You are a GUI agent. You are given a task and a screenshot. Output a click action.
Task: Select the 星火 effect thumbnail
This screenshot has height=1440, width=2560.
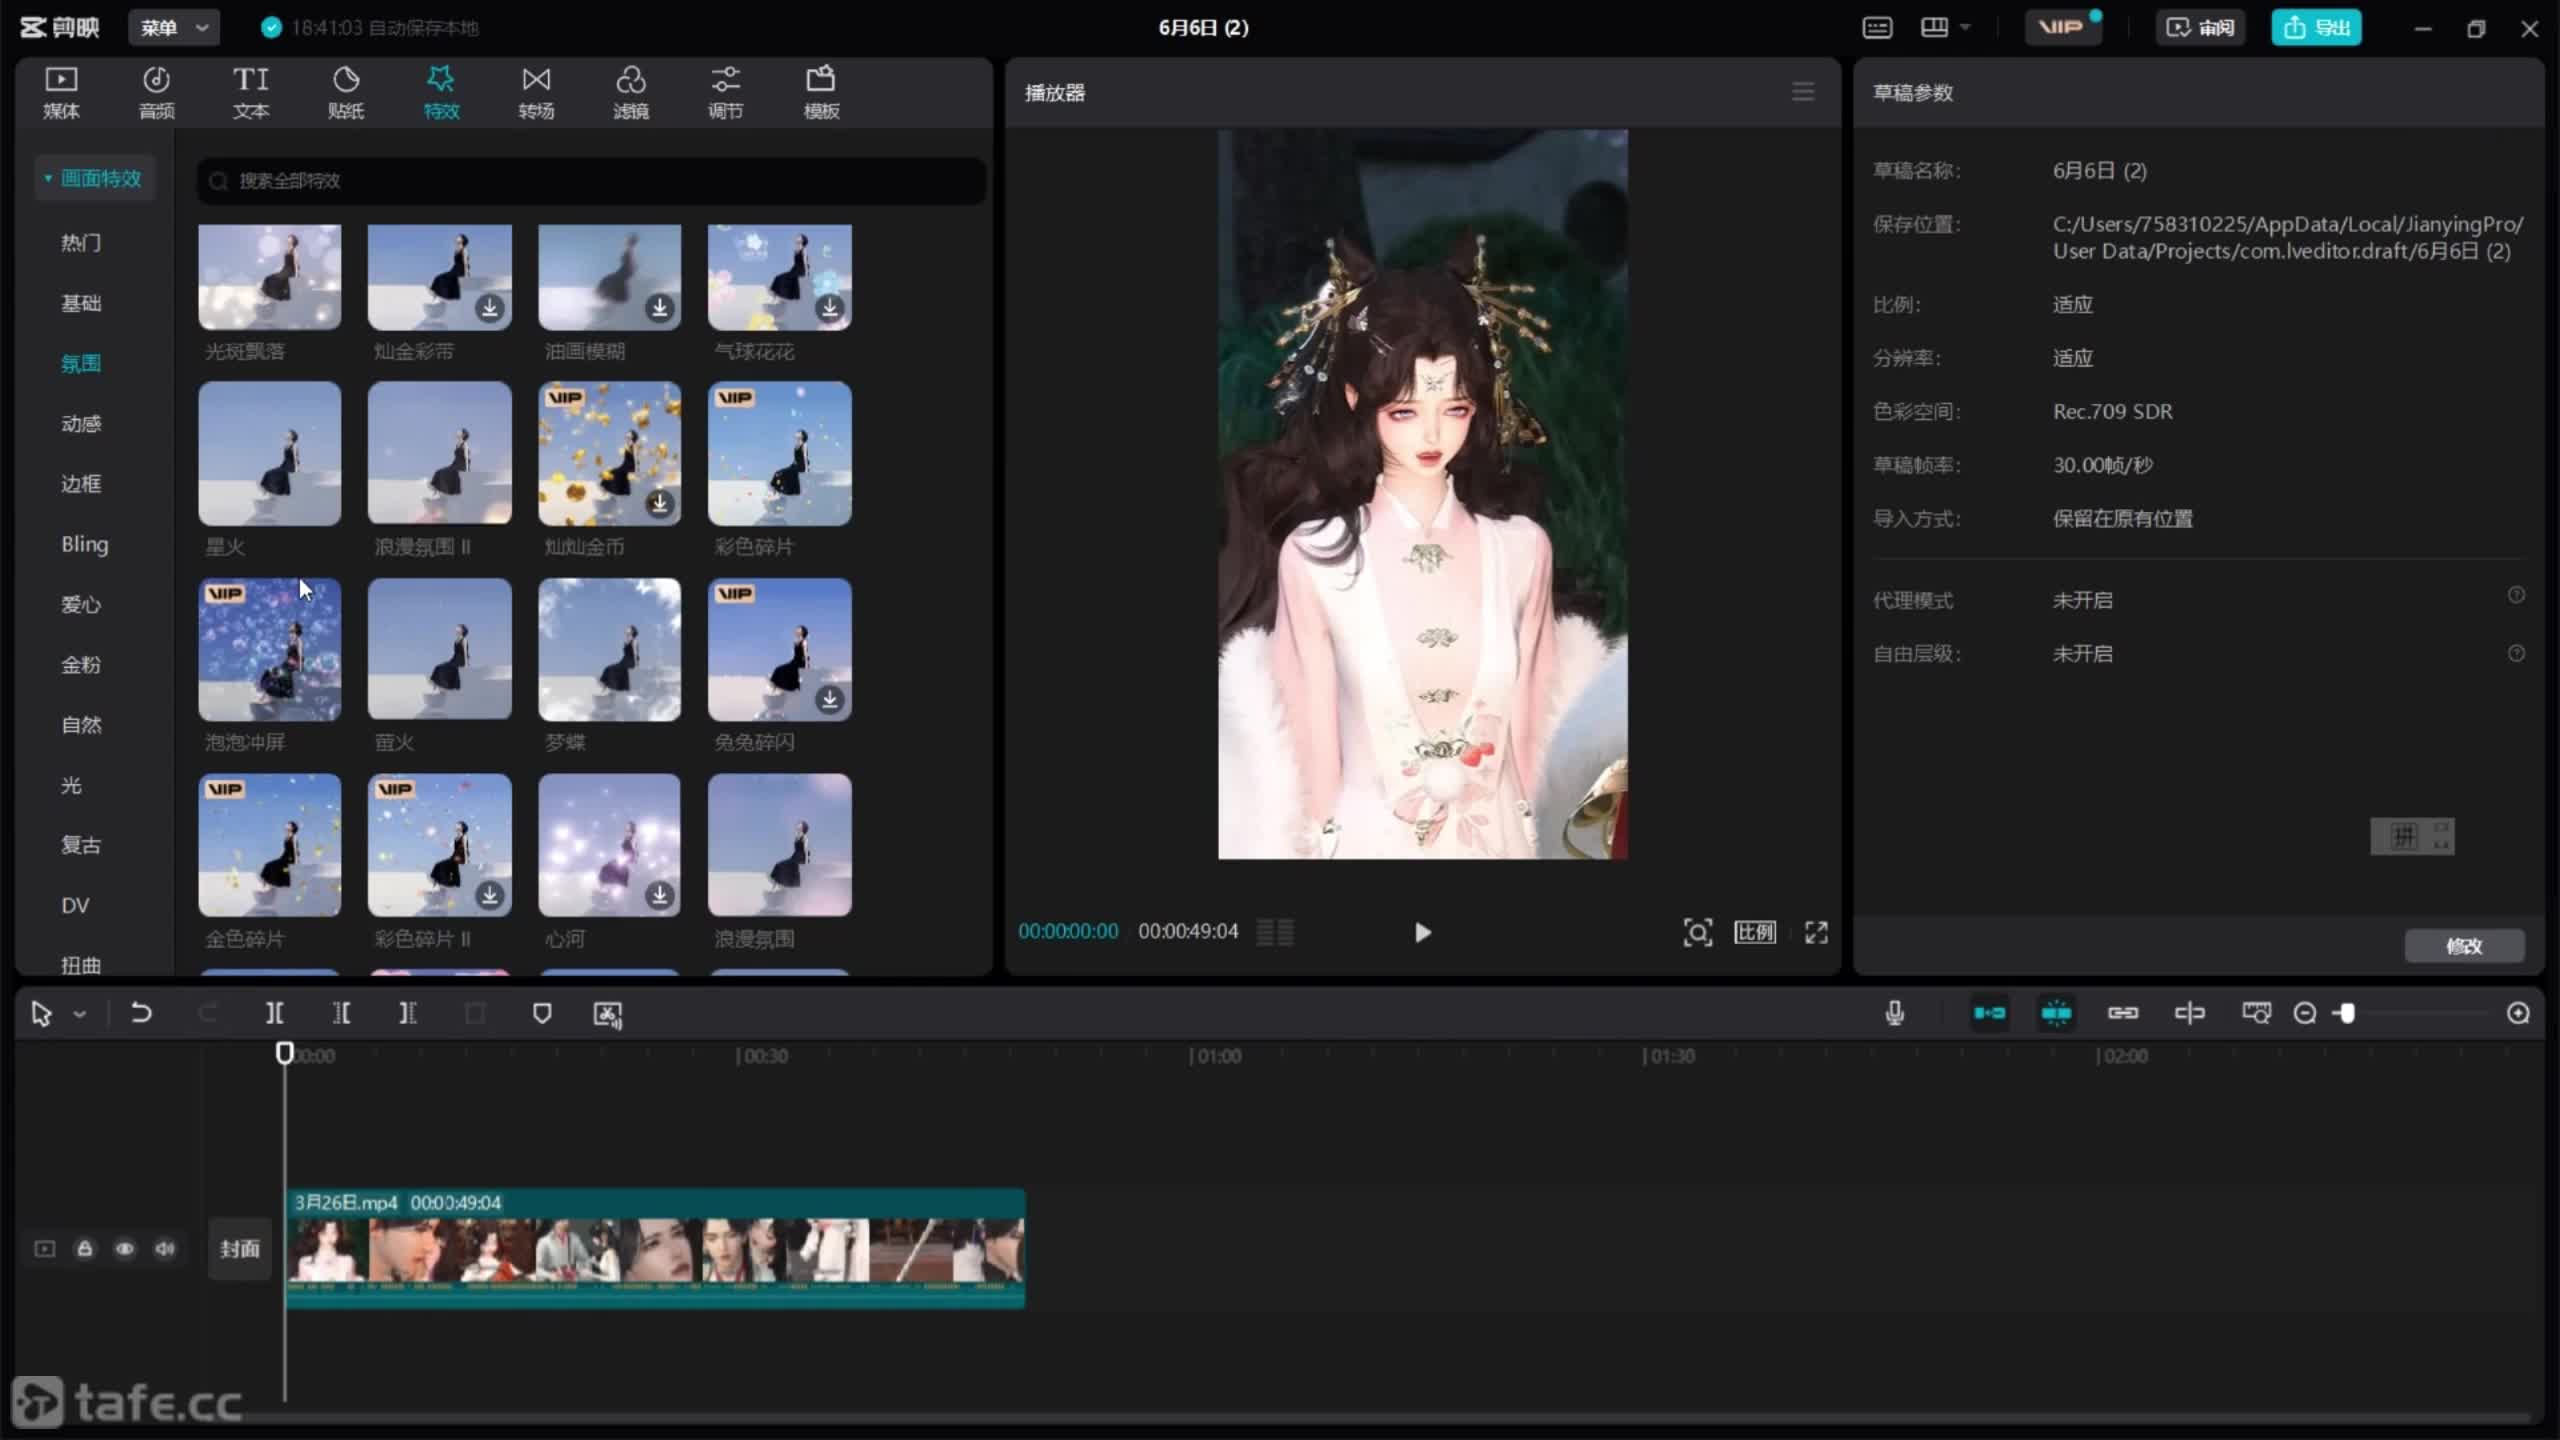pos(270,453)
